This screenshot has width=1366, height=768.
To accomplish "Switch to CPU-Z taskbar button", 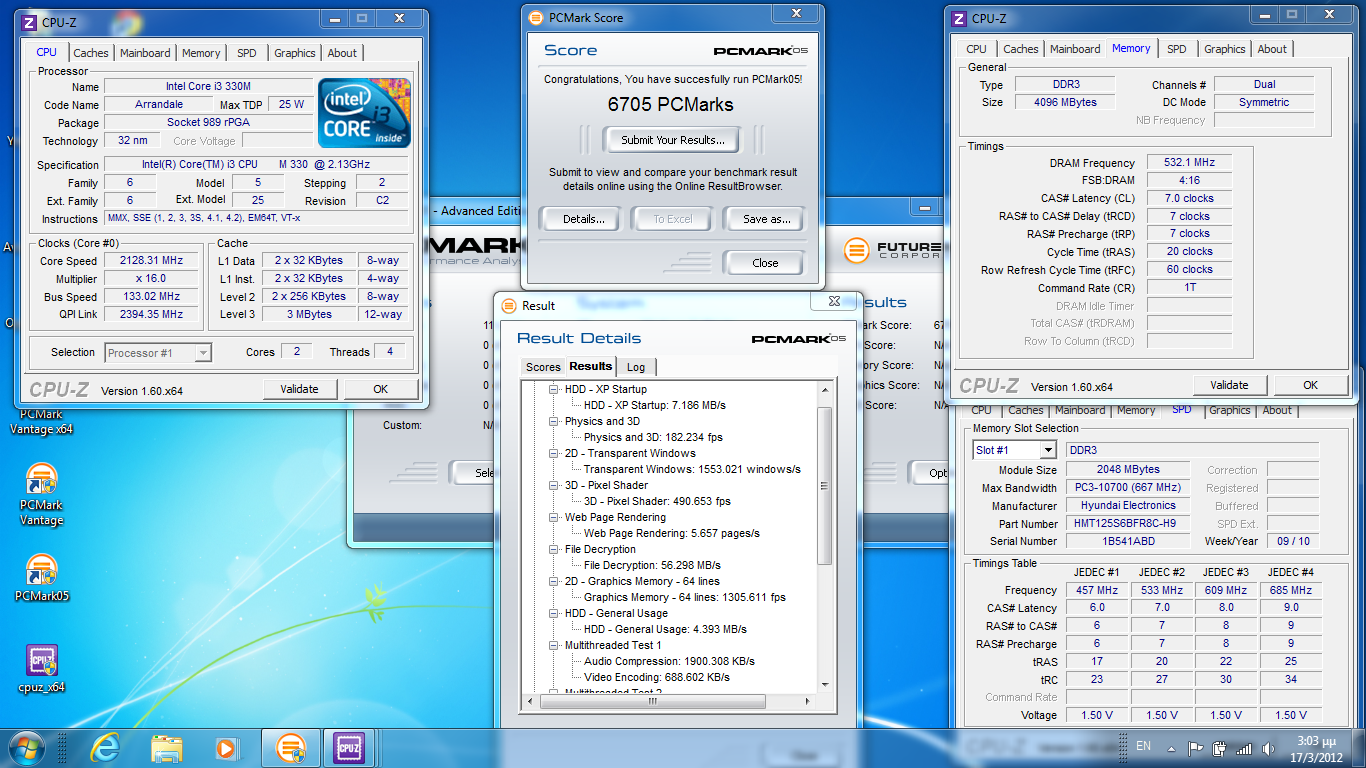I will tap(349, 747).
